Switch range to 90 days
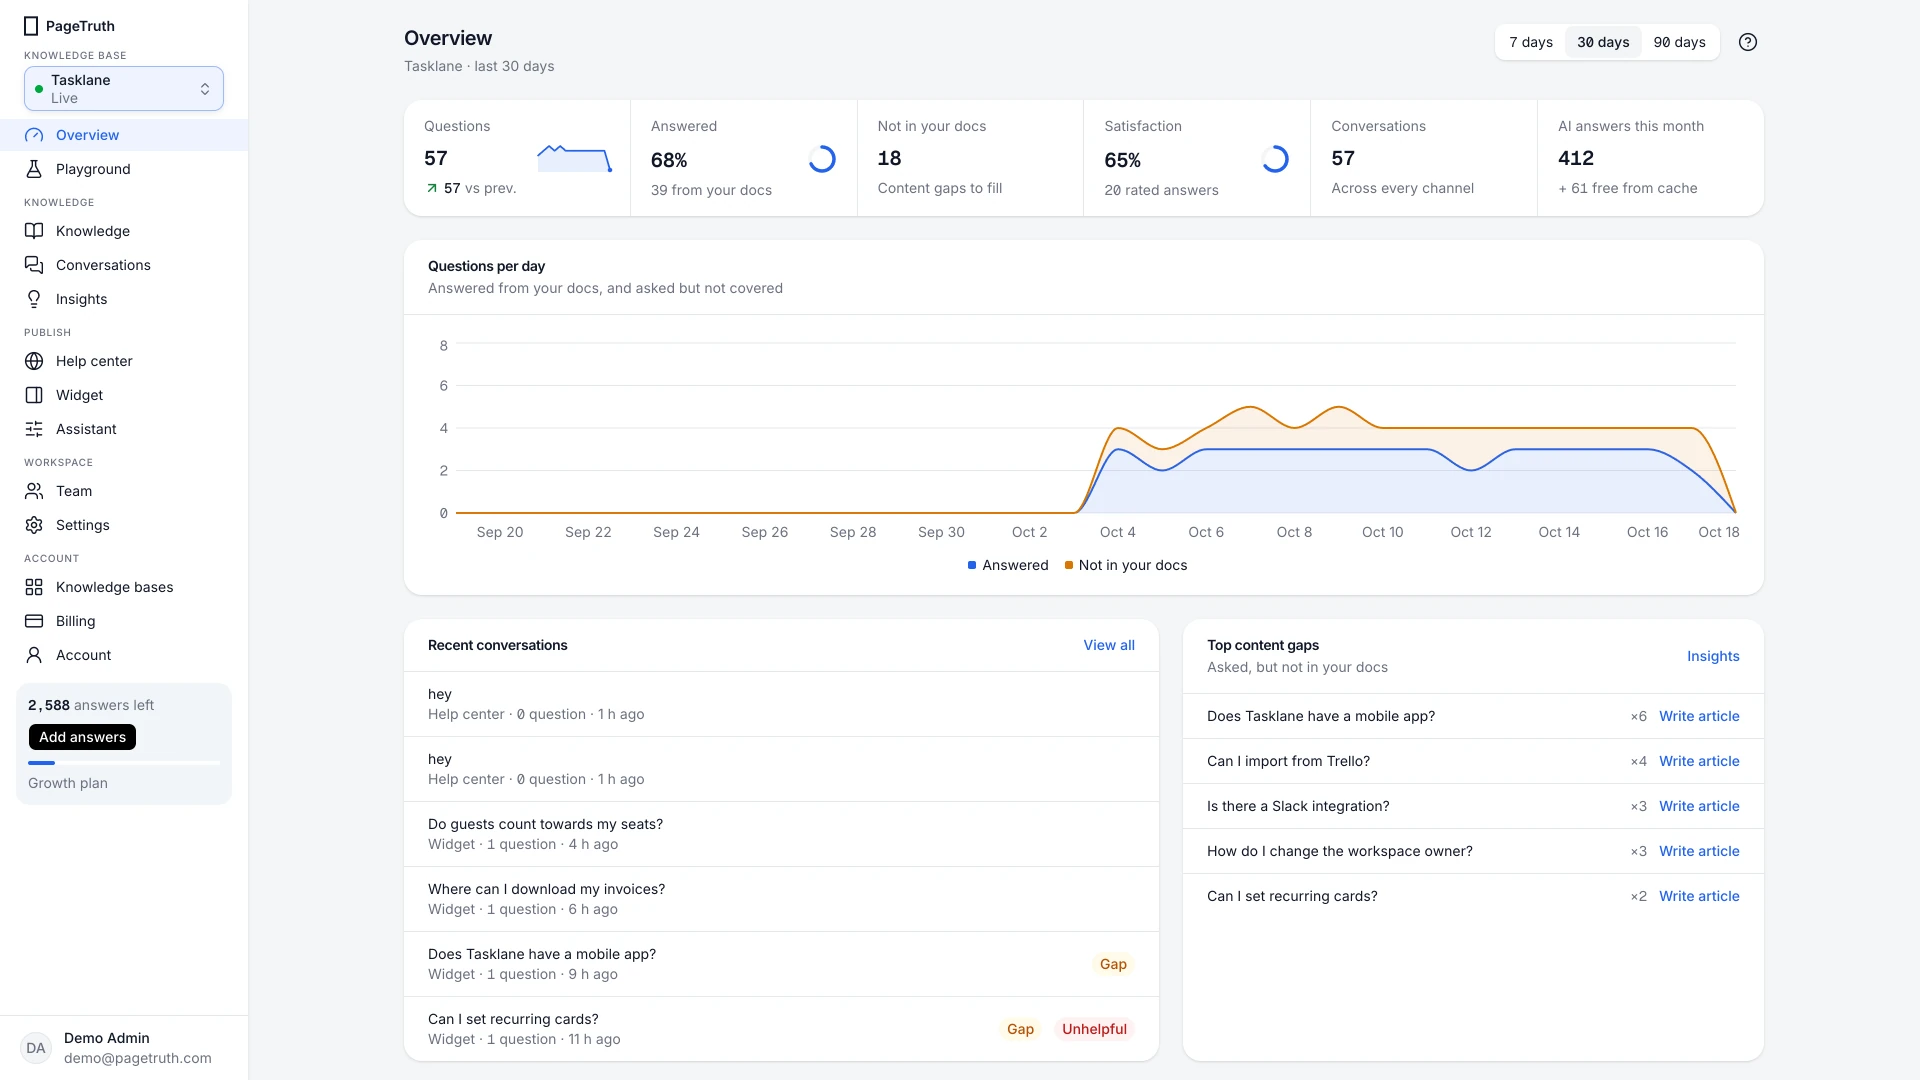Viewport: 1920px width, 1080px height. coord(1679,42)
